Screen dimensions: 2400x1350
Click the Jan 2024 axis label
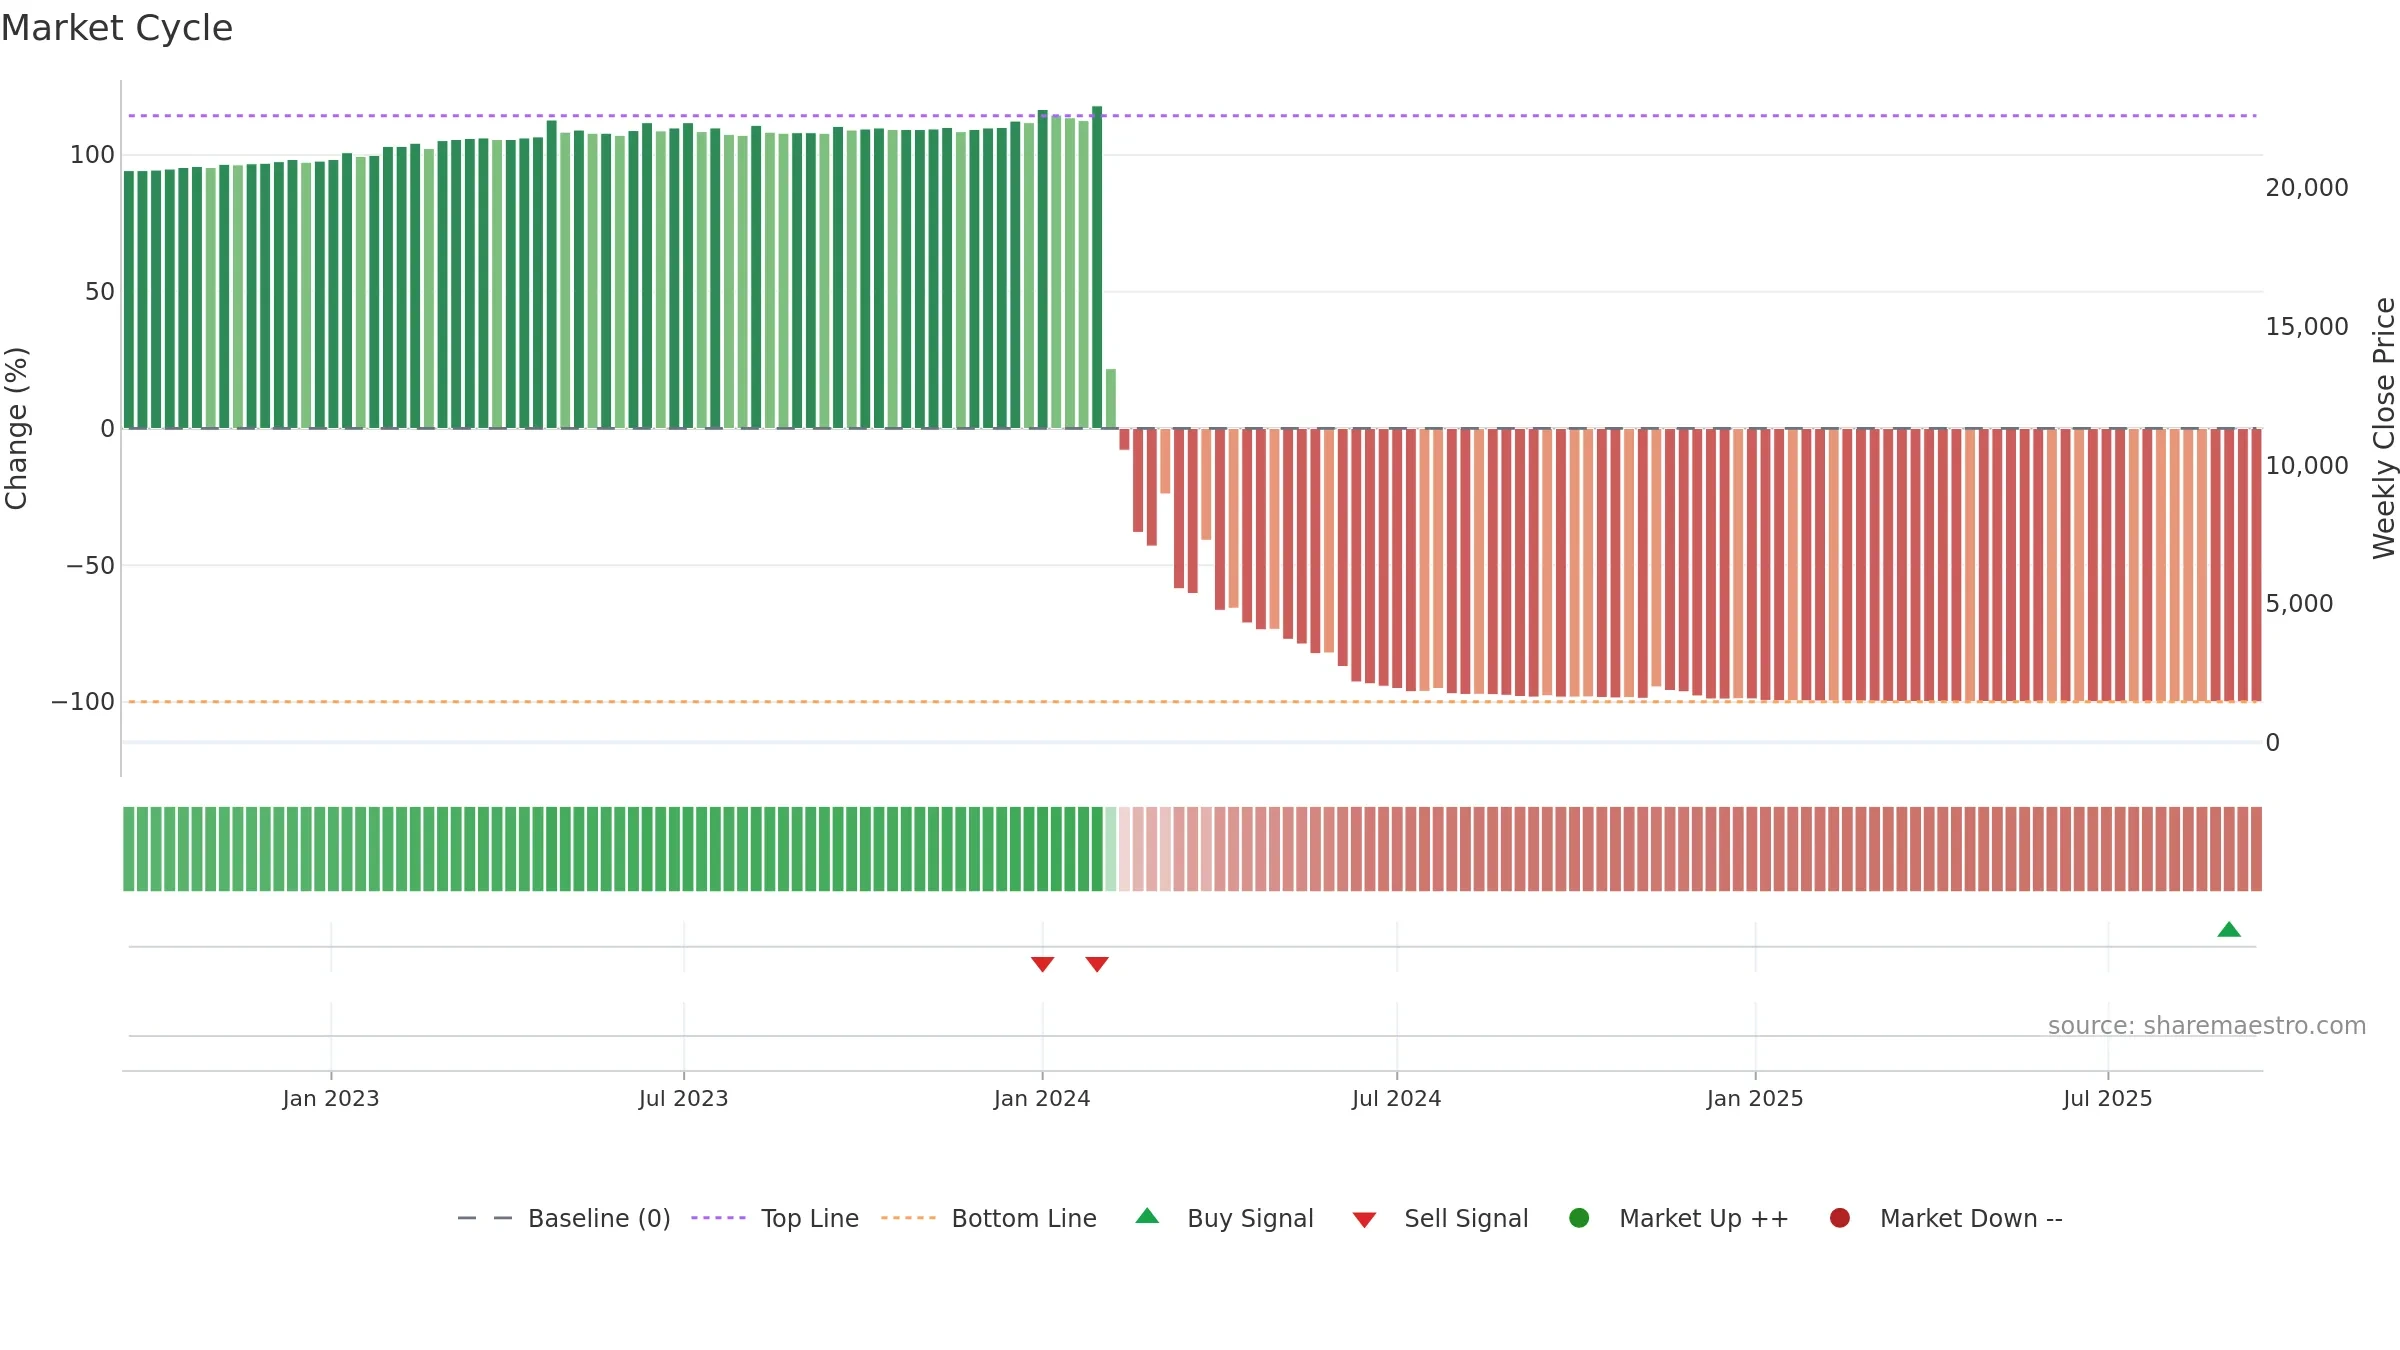(x=1042, y=1099)
